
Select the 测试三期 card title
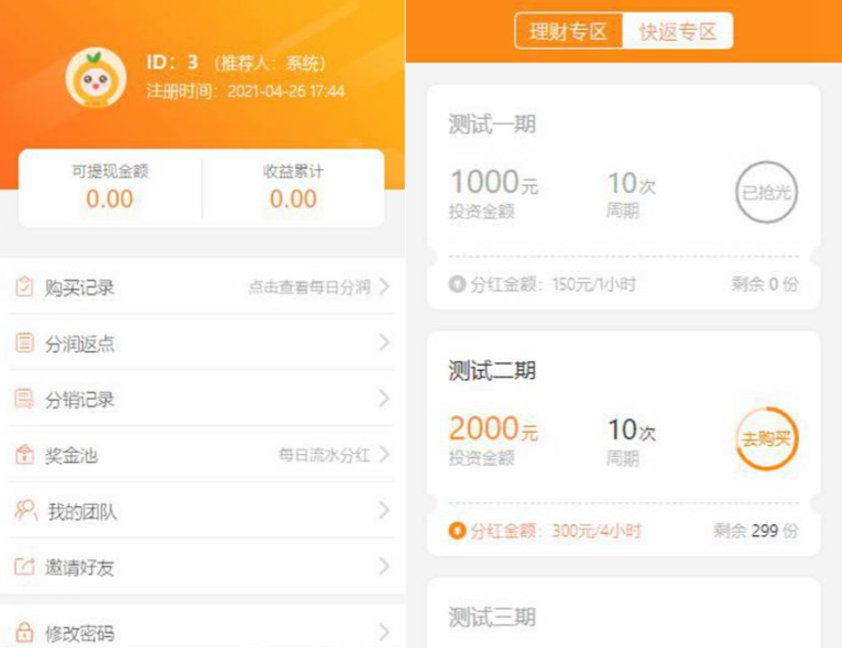coord(492,617)
